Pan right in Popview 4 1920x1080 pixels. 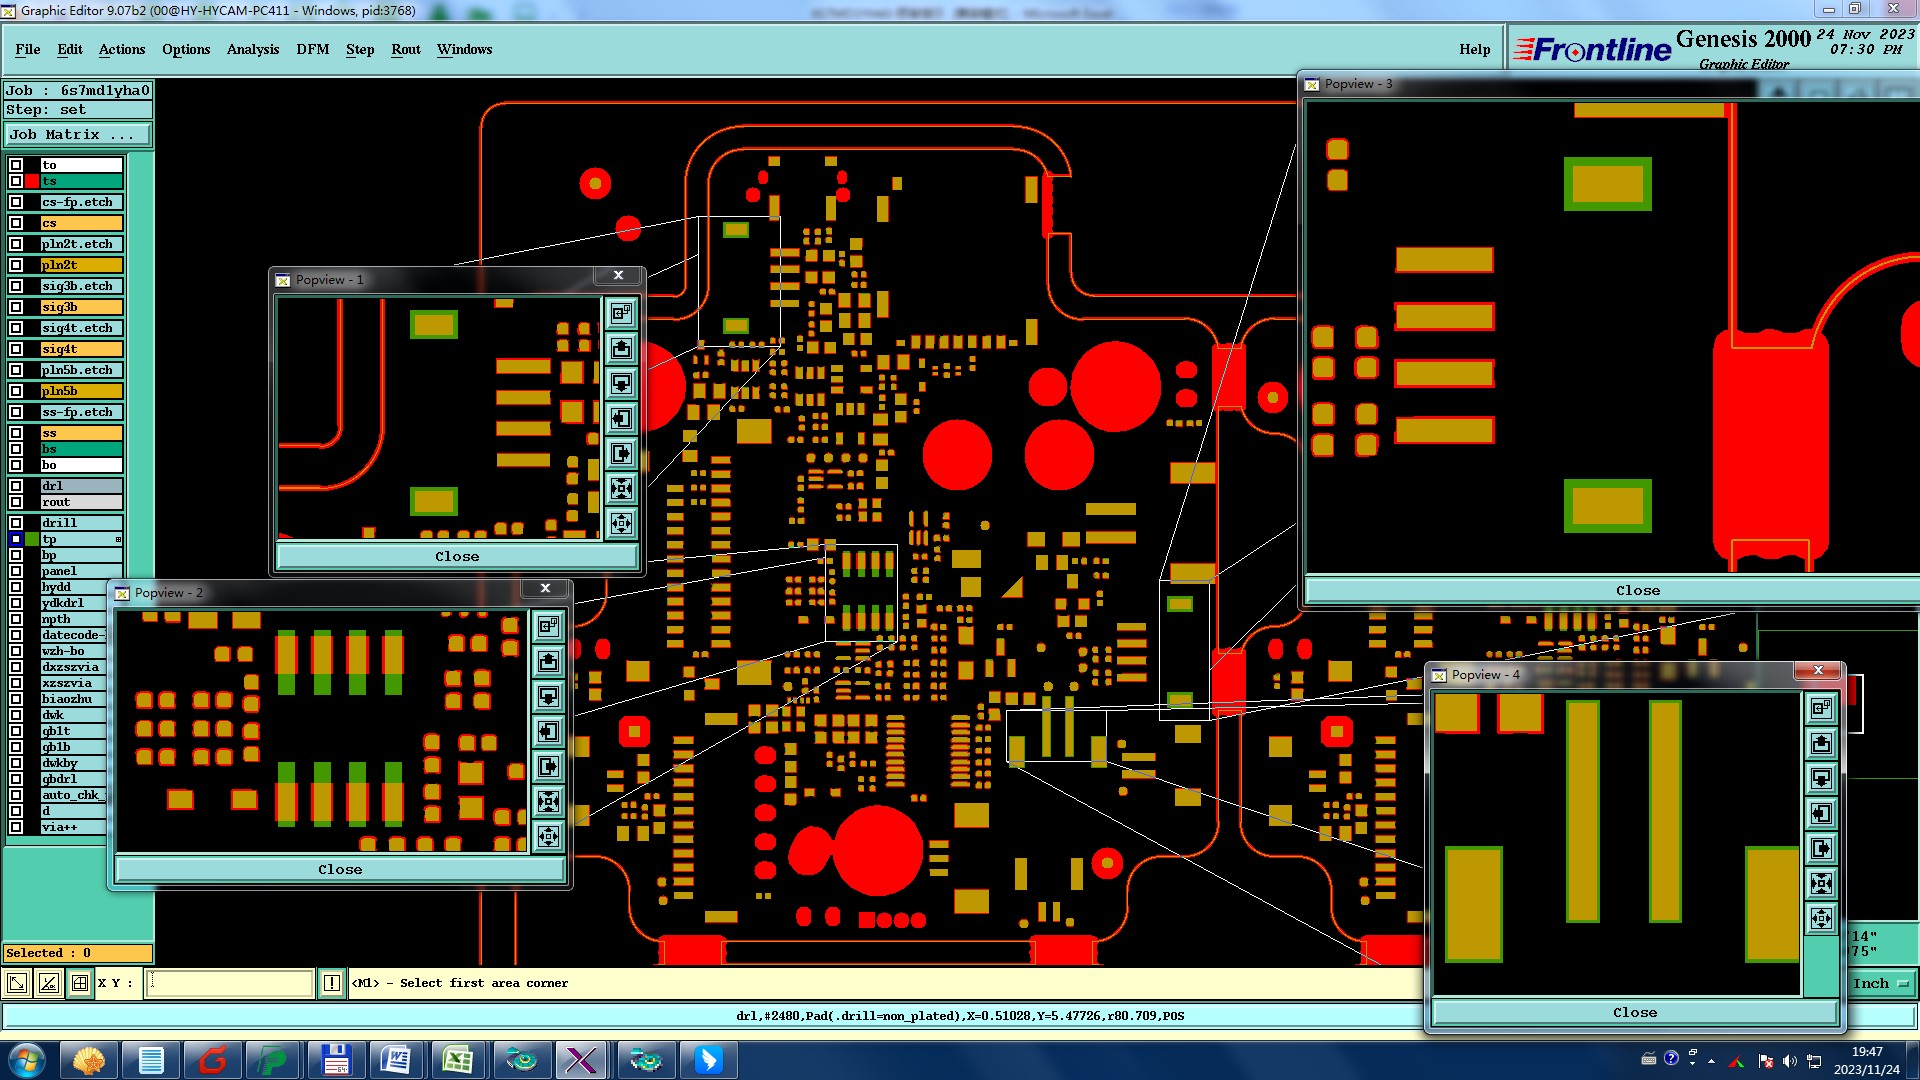tap(1821, 848)
